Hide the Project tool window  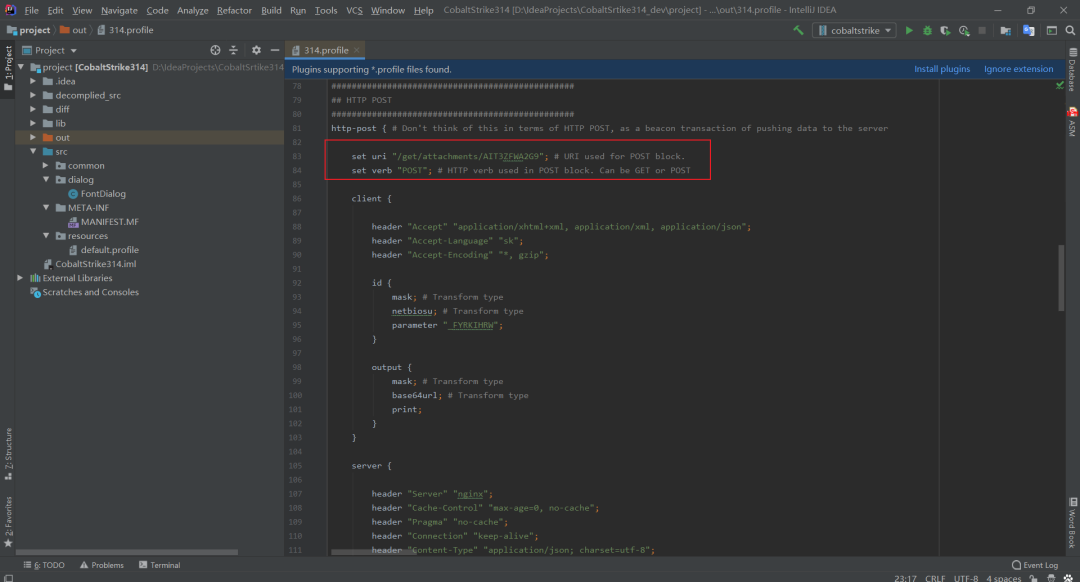coord(275,50)
